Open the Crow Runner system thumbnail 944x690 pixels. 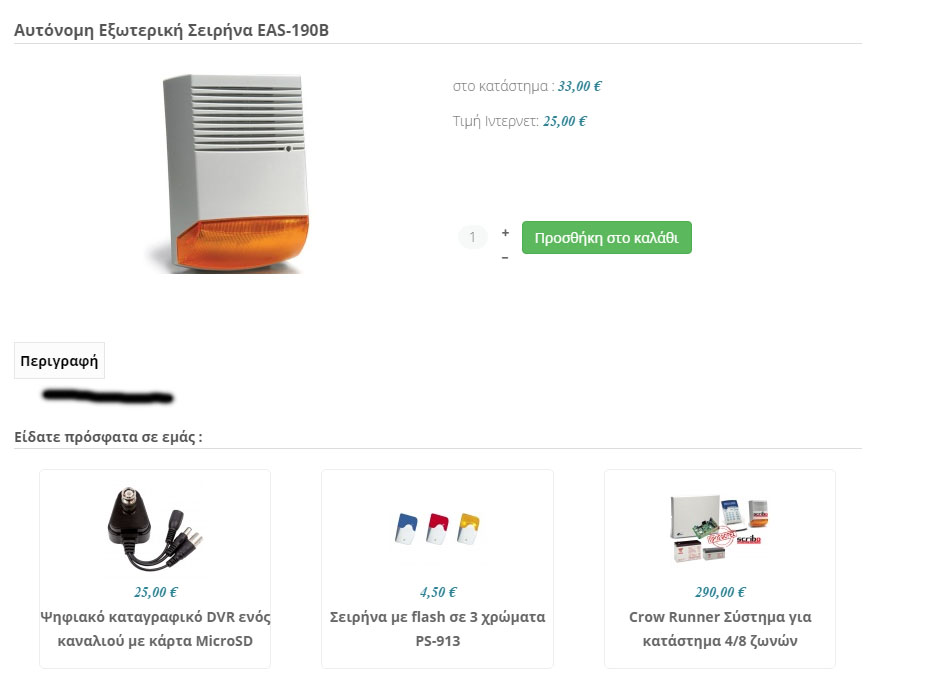(720, 529)
